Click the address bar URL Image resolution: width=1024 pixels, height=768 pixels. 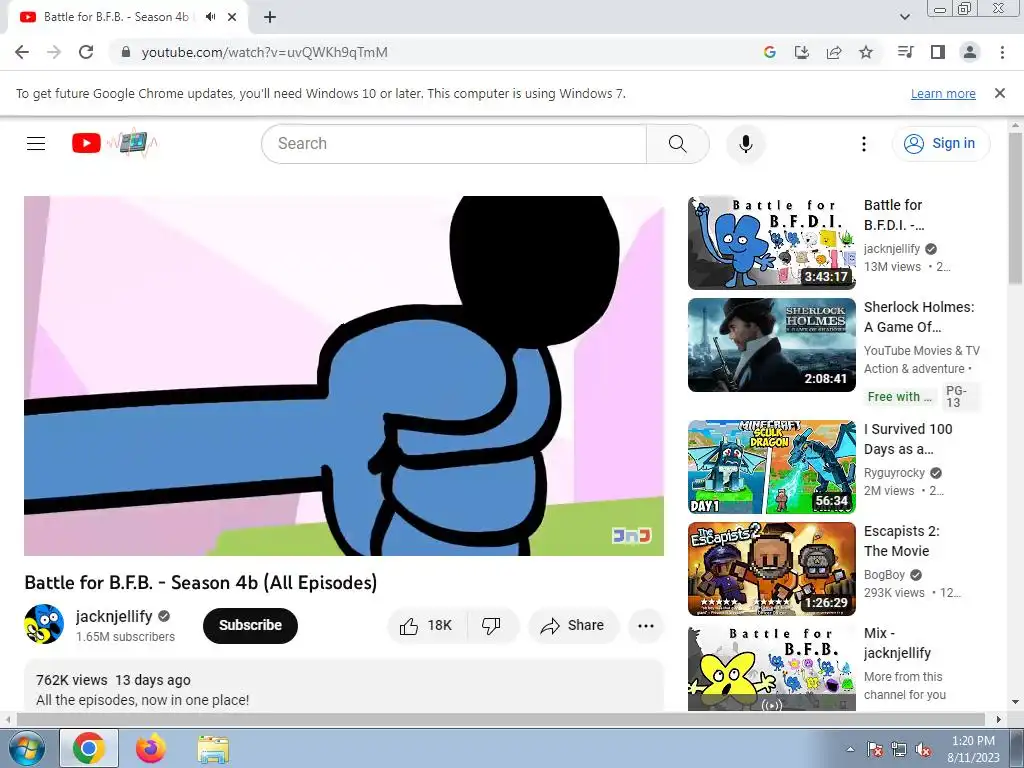[x=264, y=52]
